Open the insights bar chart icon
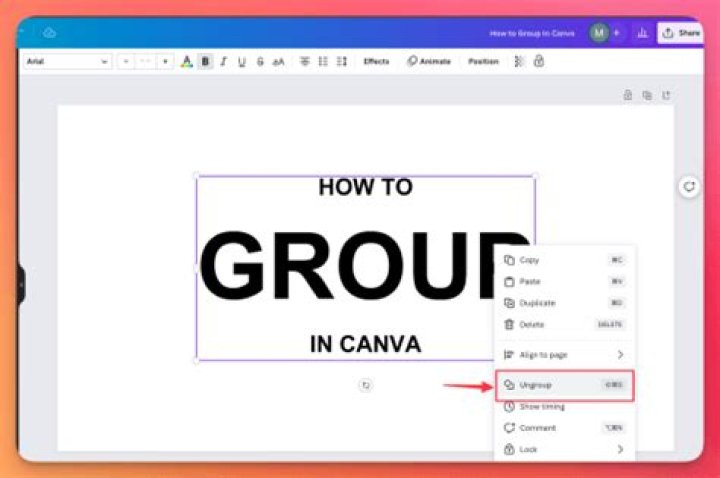Viewport: 720px width, 478px height. tap(642, 33)
